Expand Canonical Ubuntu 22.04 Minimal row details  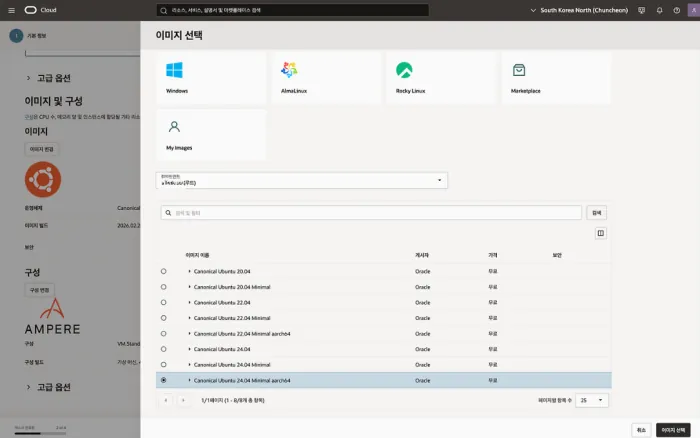pyautogui.click(x=189, y=318)
